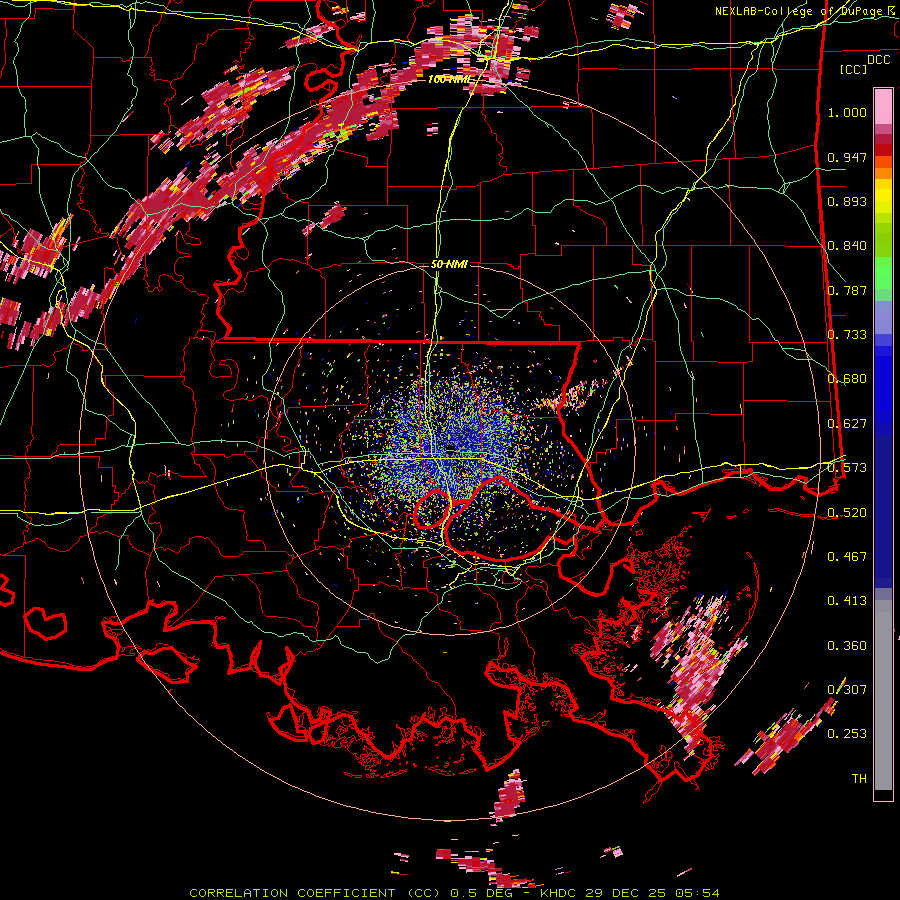Click the 0.413 color scale value
The width and height of the screenshot is (900, 900).
[847, 601]
